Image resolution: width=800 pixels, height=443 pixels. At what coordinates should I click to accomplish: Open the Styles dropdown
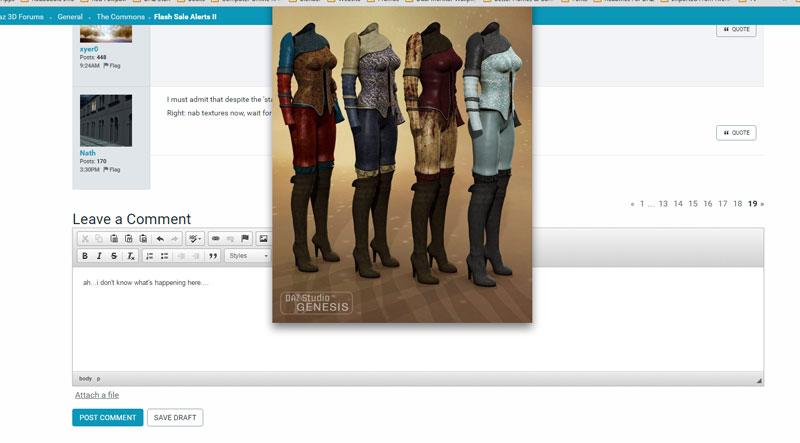(248, 256)
